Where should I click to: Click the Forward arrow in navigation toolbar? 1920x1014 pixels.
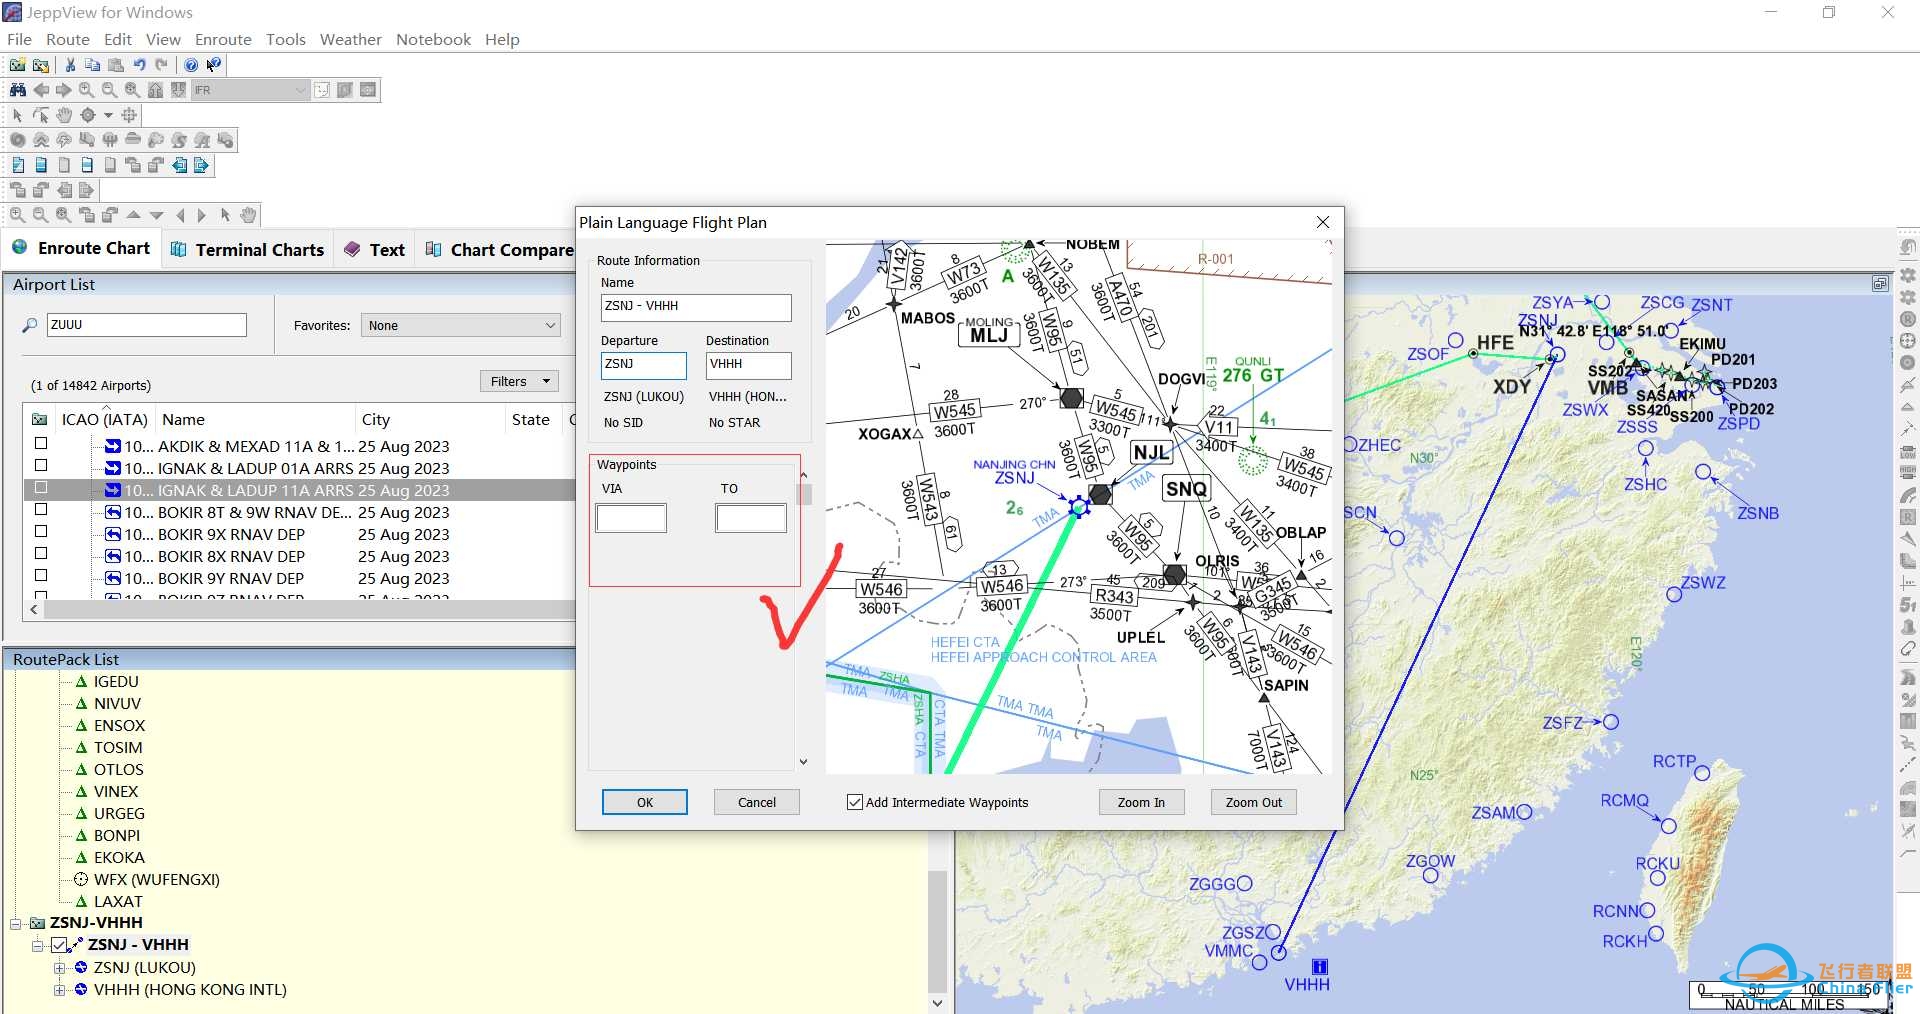[x=63, y=90]
